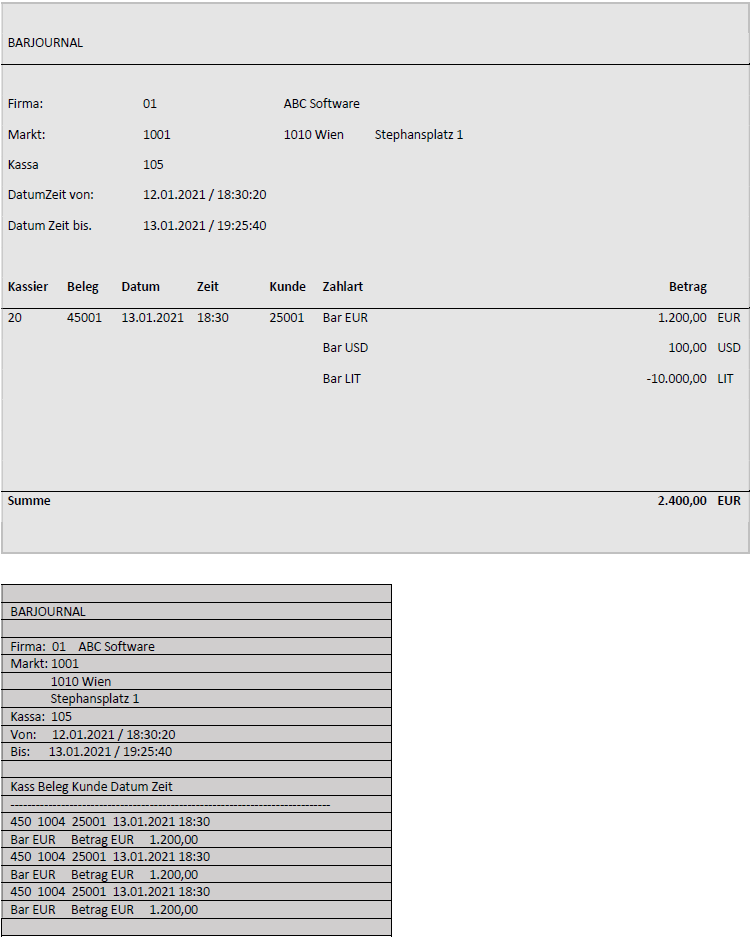
Task: Click the Stephansplatz 1 address next to 1010 Wien
Action: pyautogui.click(x=418, y=135)
